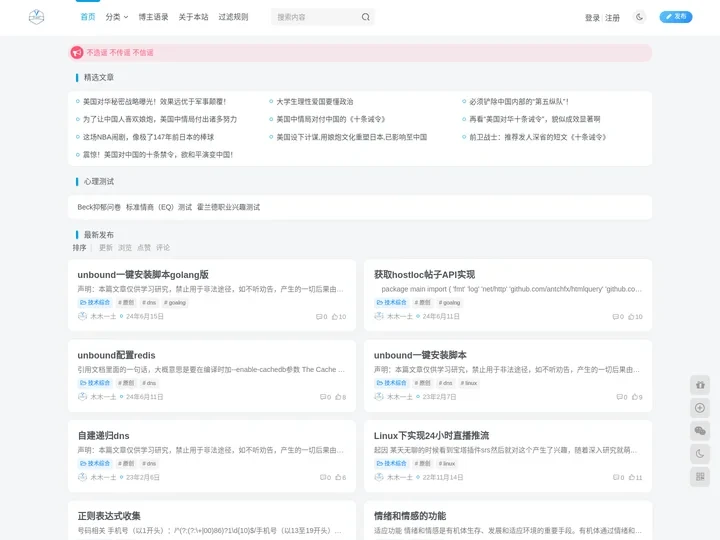The image size is (720, 540).
Task: Click the gift icon in floating sidebar
Action: (700, 385)
